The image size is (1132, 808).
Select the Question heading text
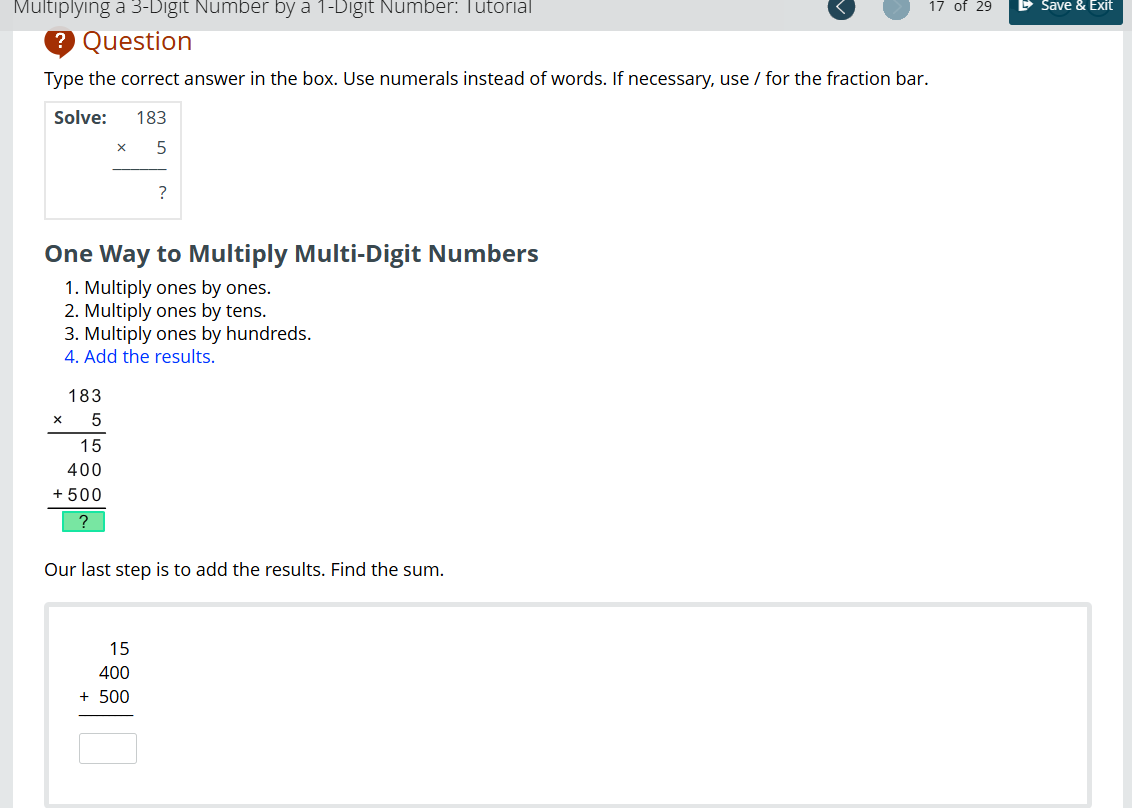(137, 41)
